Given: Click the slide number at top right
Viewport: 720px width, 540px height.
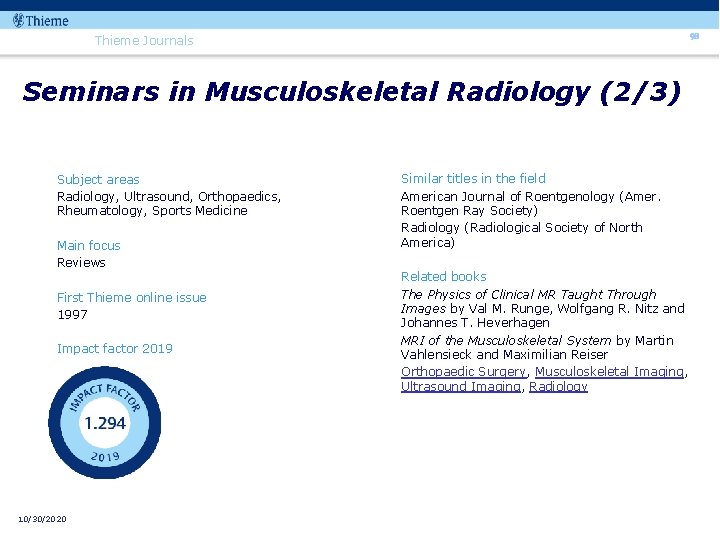Looking at the screenshot, I should [x=694, y=36].
